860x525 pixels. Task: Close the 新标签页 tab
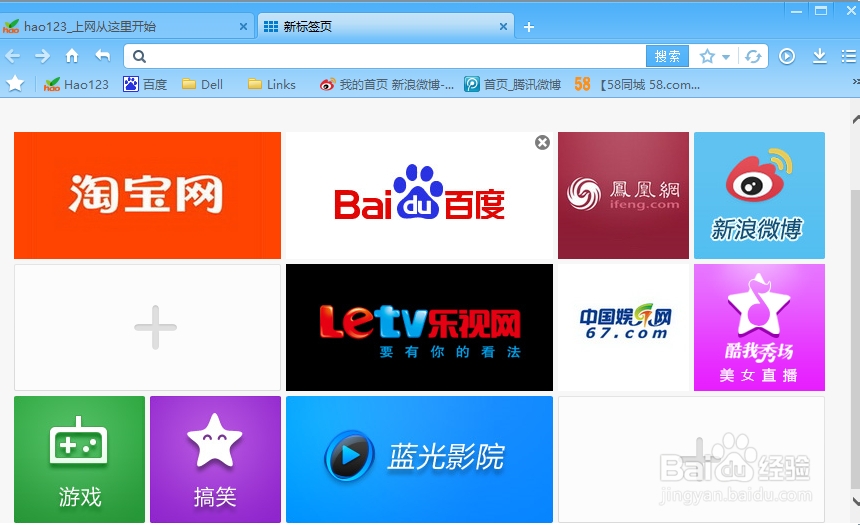click(503, 26)
